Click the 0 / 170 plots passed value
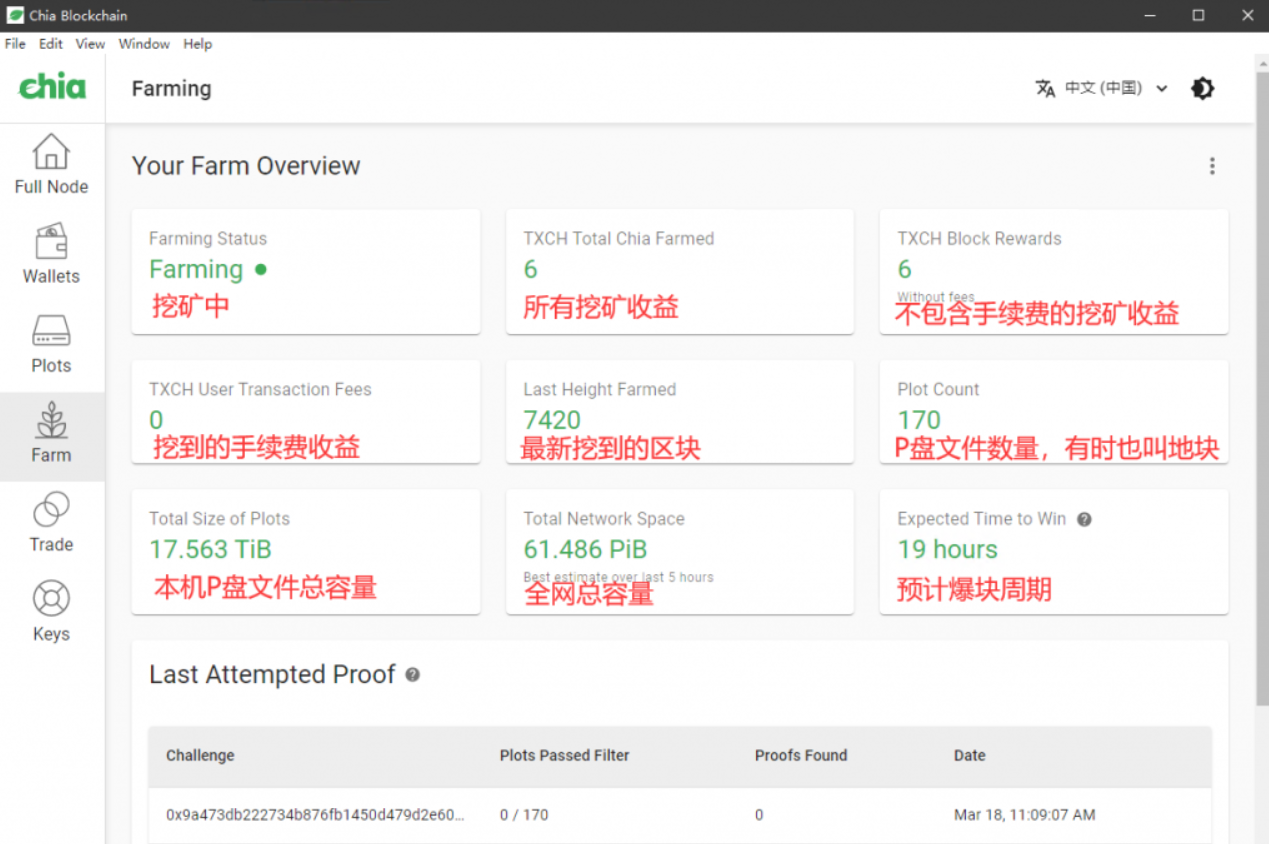The image size is (1269, 844). (x=524, y=815)
